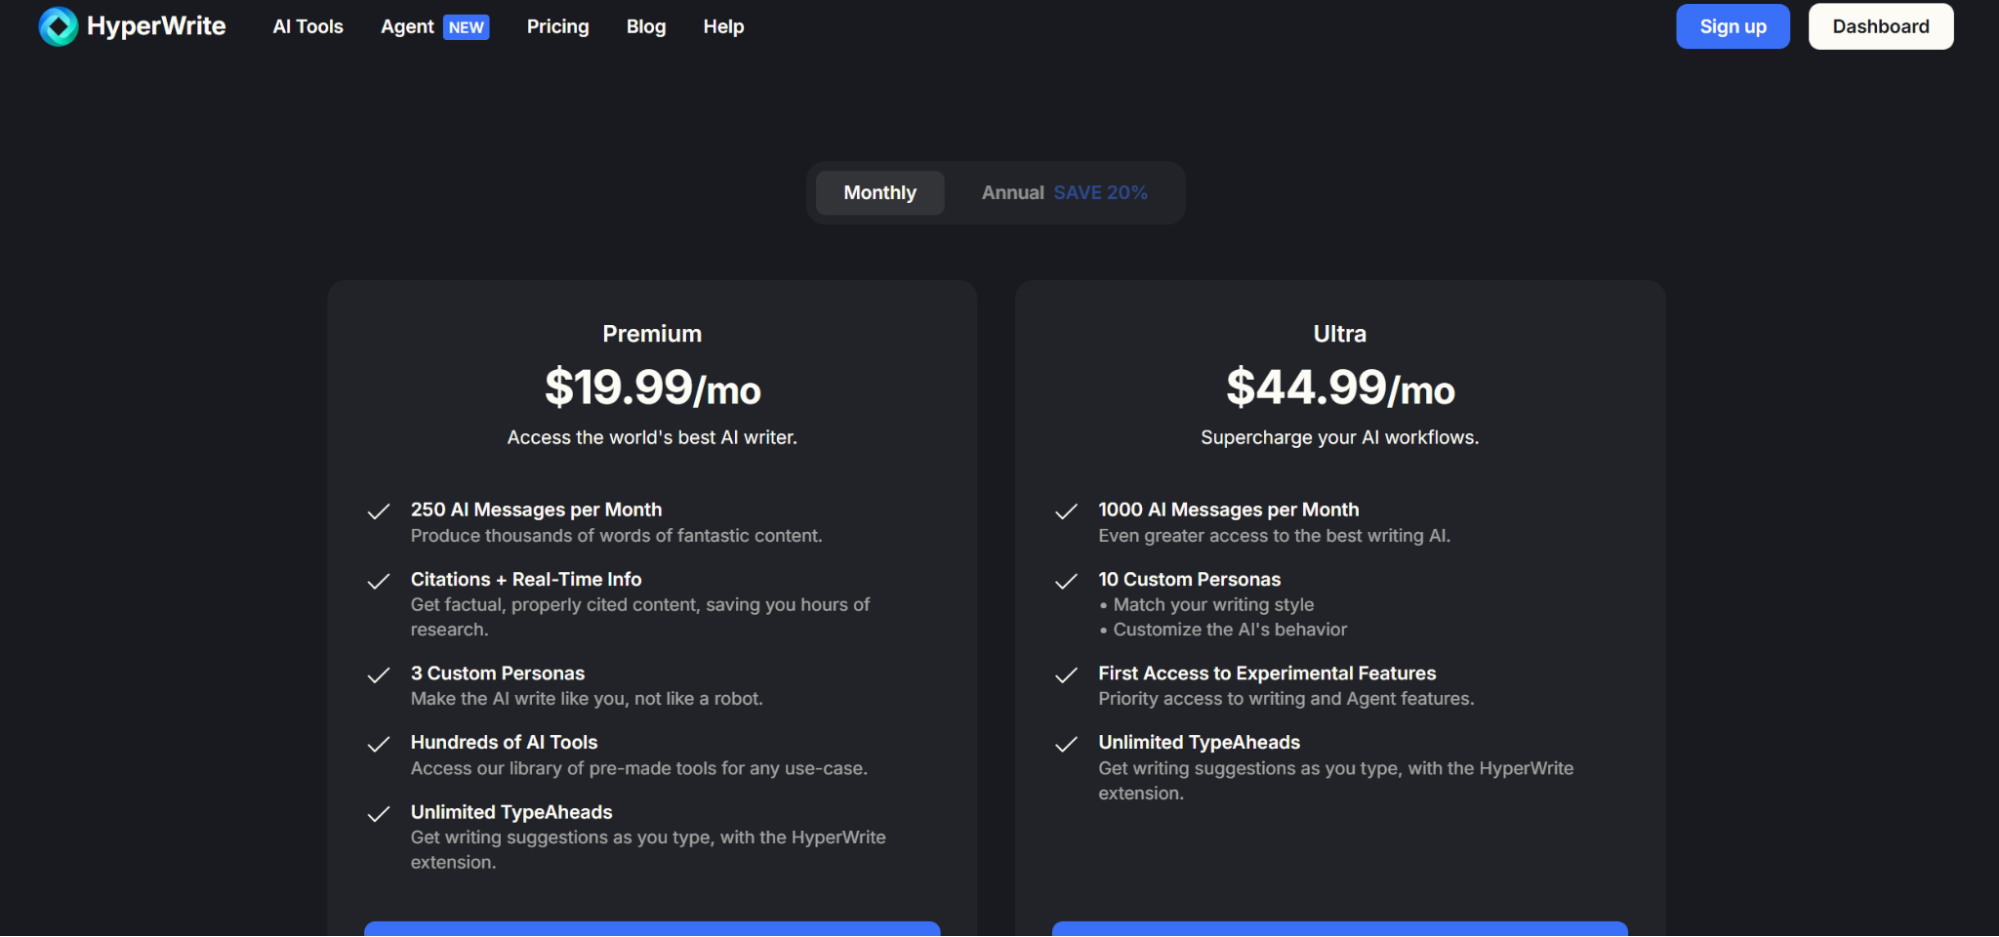Click checkmark beside First Access to Experimental Features
This screenshot has width=1999, height=937.
tap(1066, 676)
